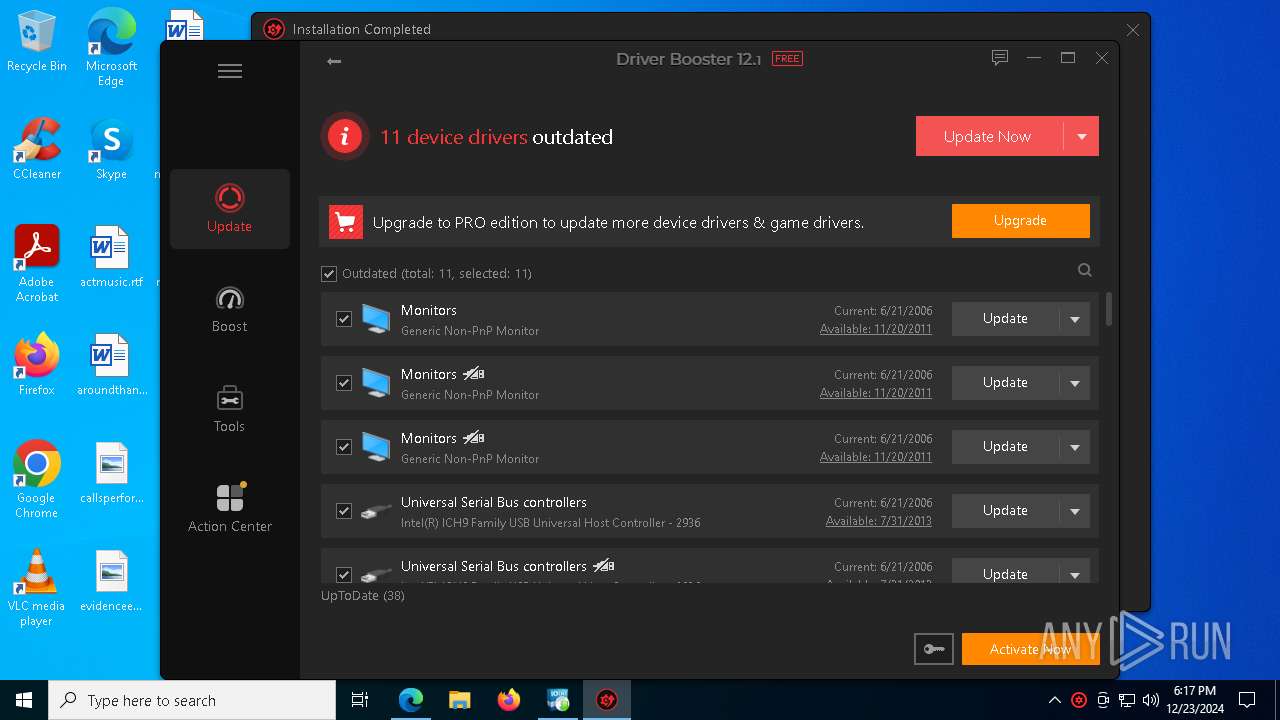Open Available 7/31/2013 link for USB controller
1280x720 pixels.
click(x=879, y=521)
